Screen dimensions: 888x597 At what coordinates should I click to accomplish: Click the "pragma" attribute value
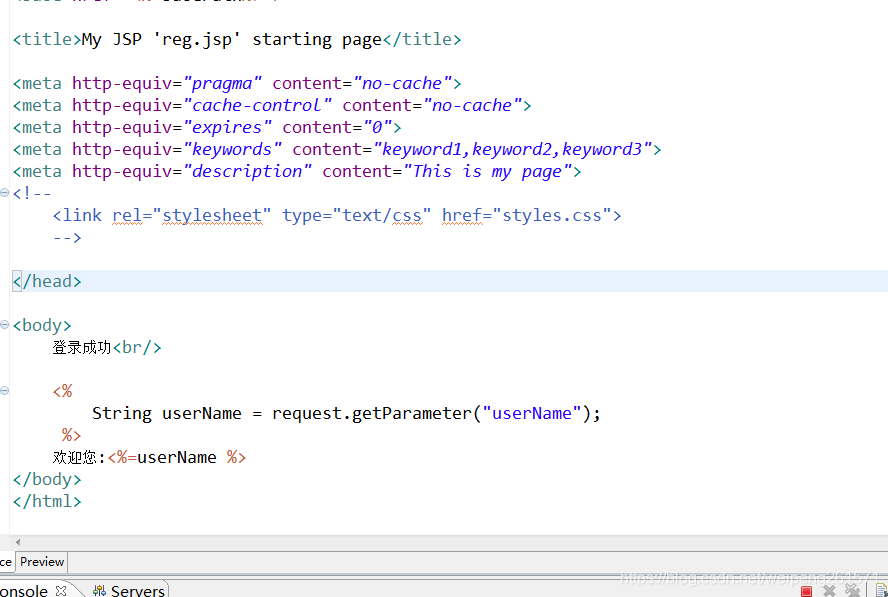pyautogui.click(x=223, y=84)
